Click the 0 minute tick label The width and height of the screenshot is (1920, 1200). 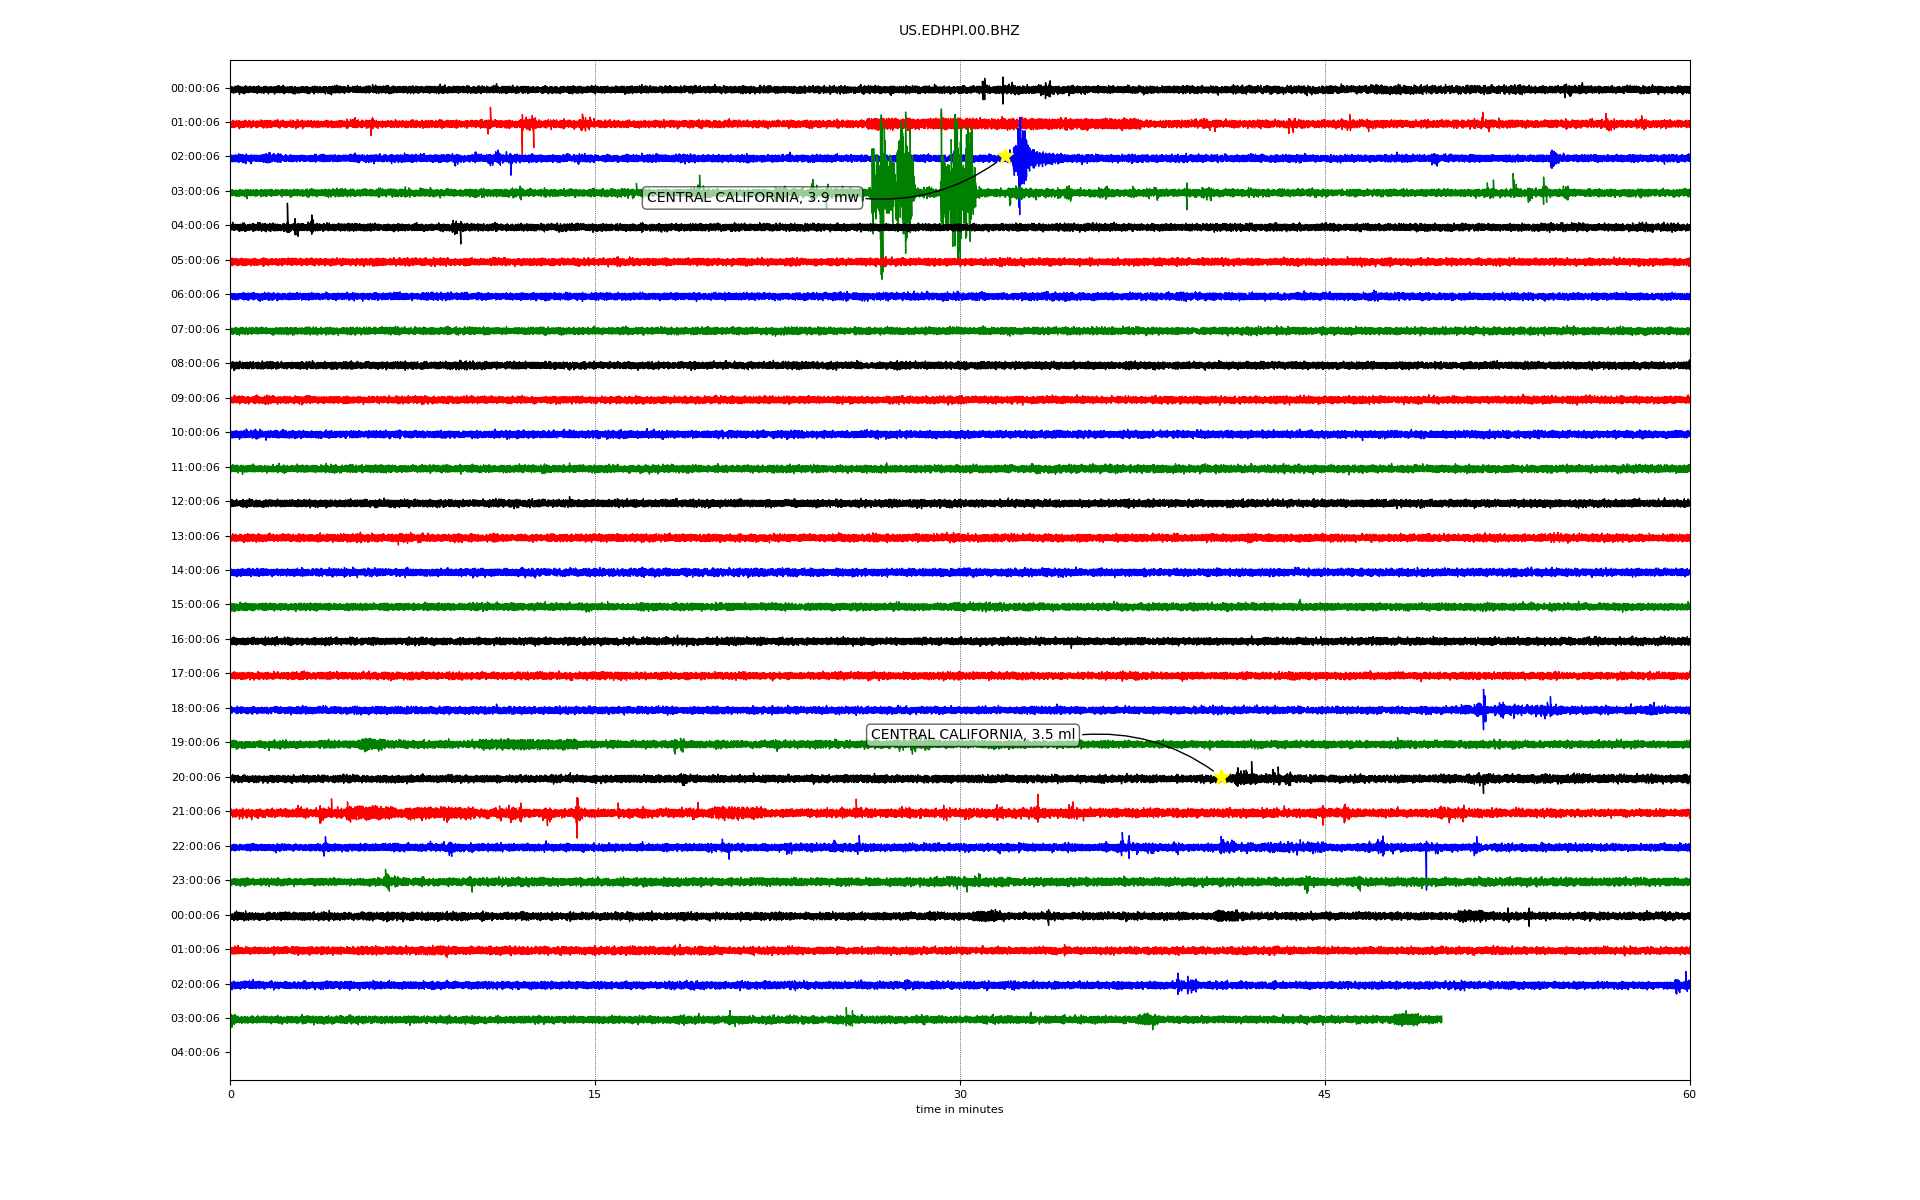point(231,1094)
